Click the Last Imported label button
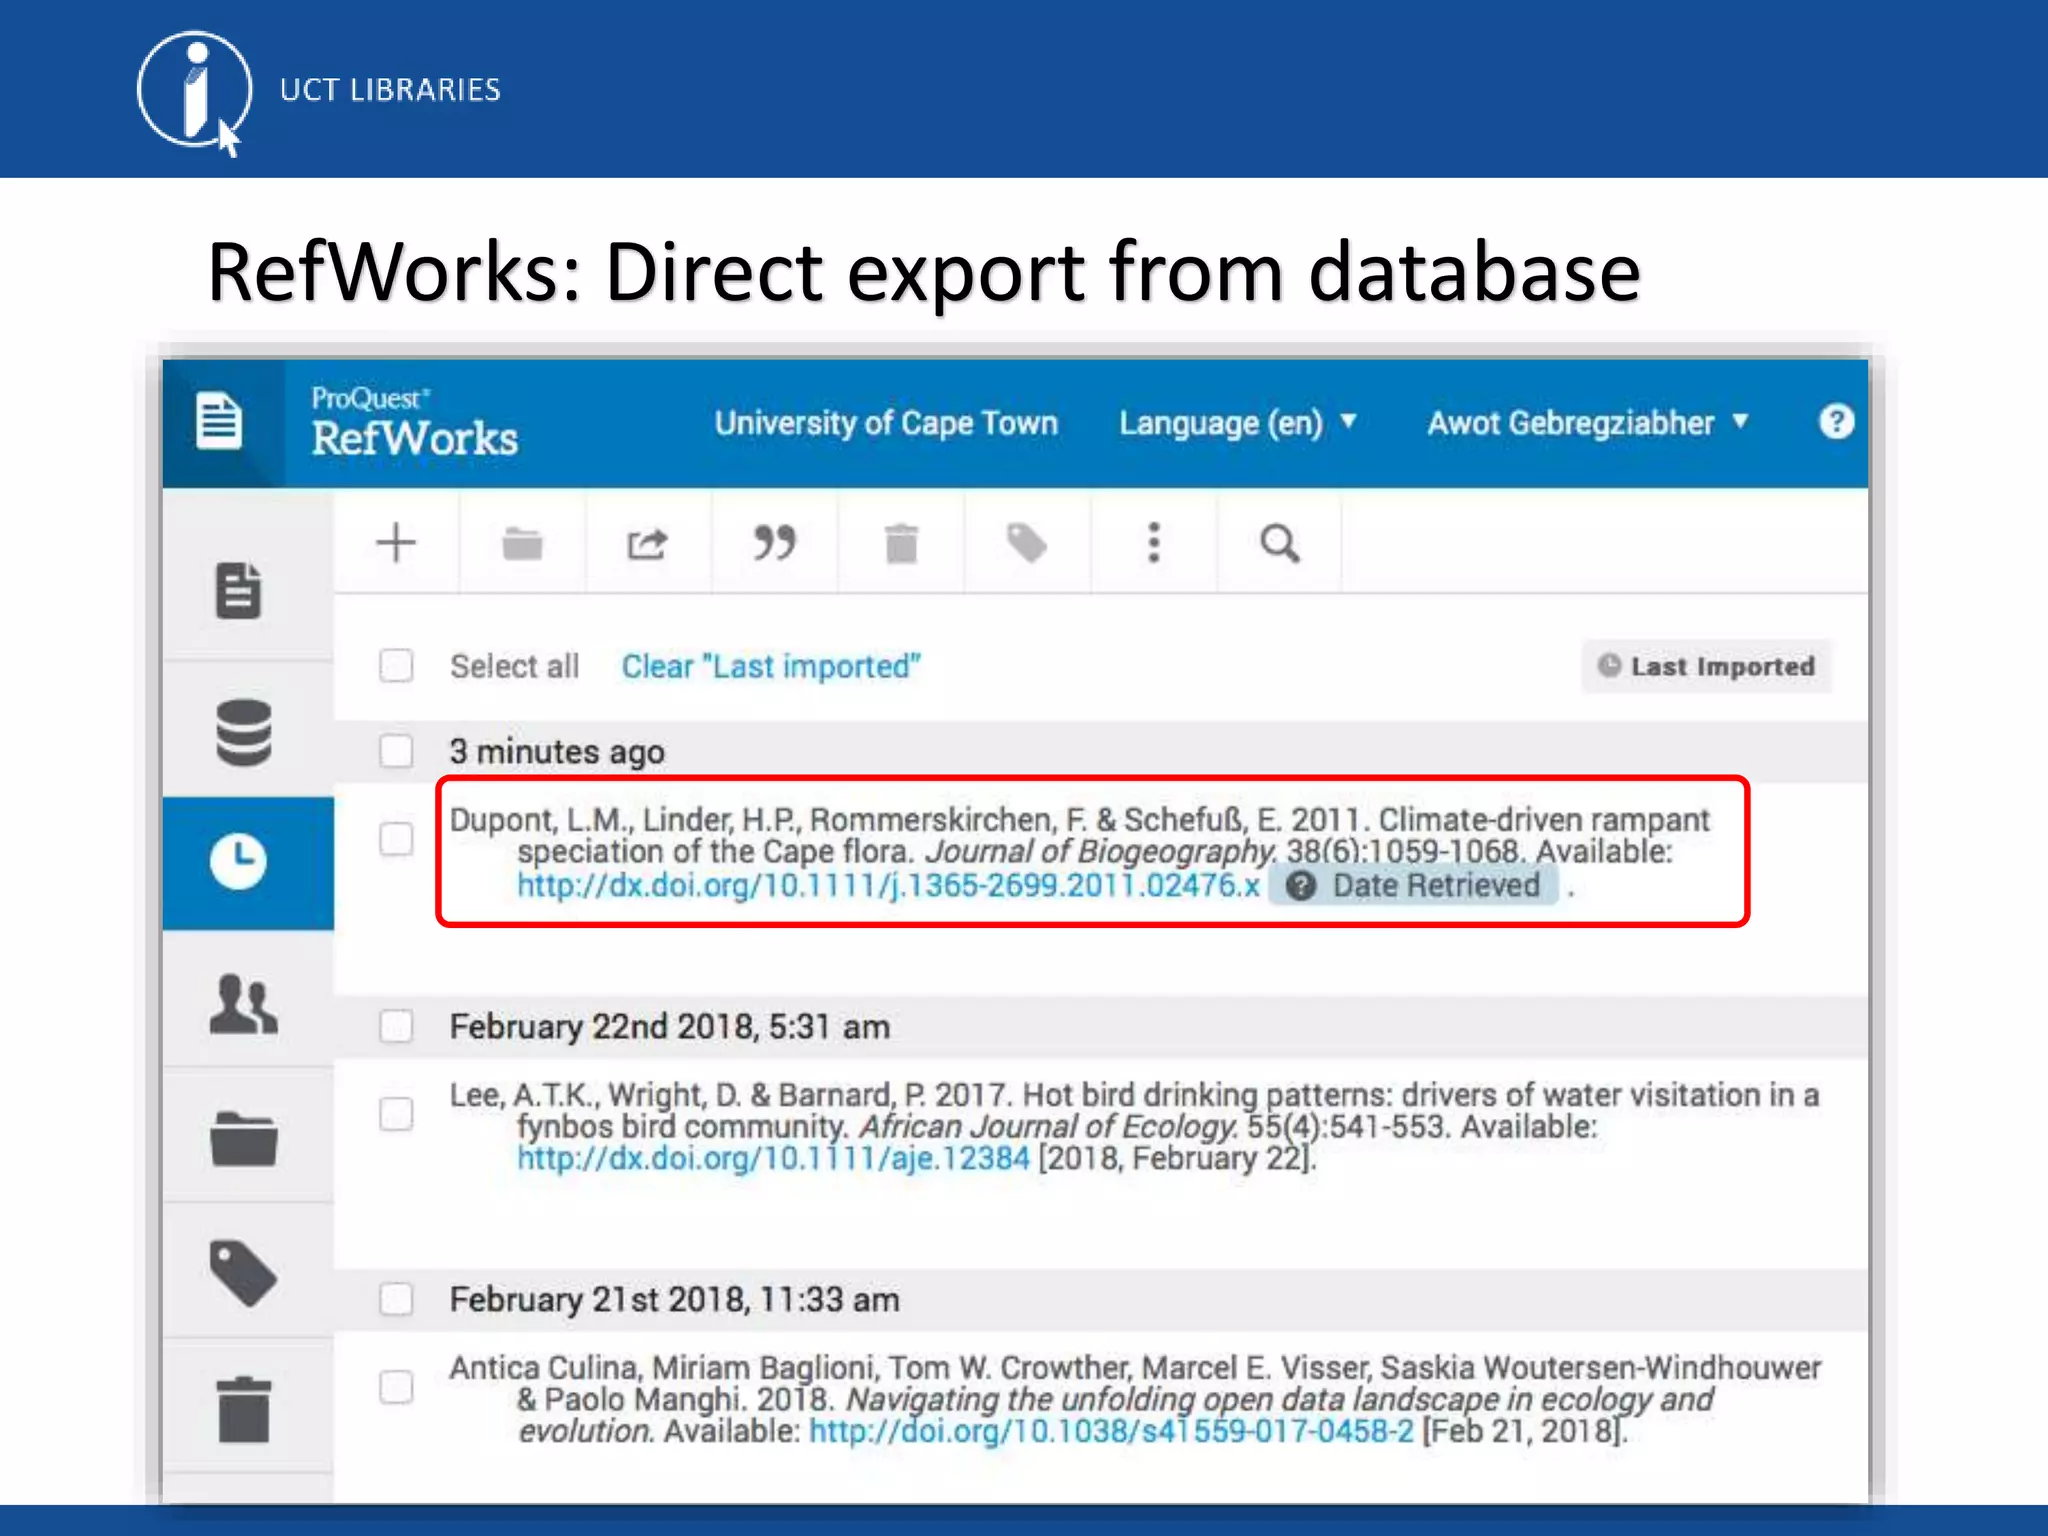The width and height of the screenshot is (2048, 1536). [x=1706, y=666]
